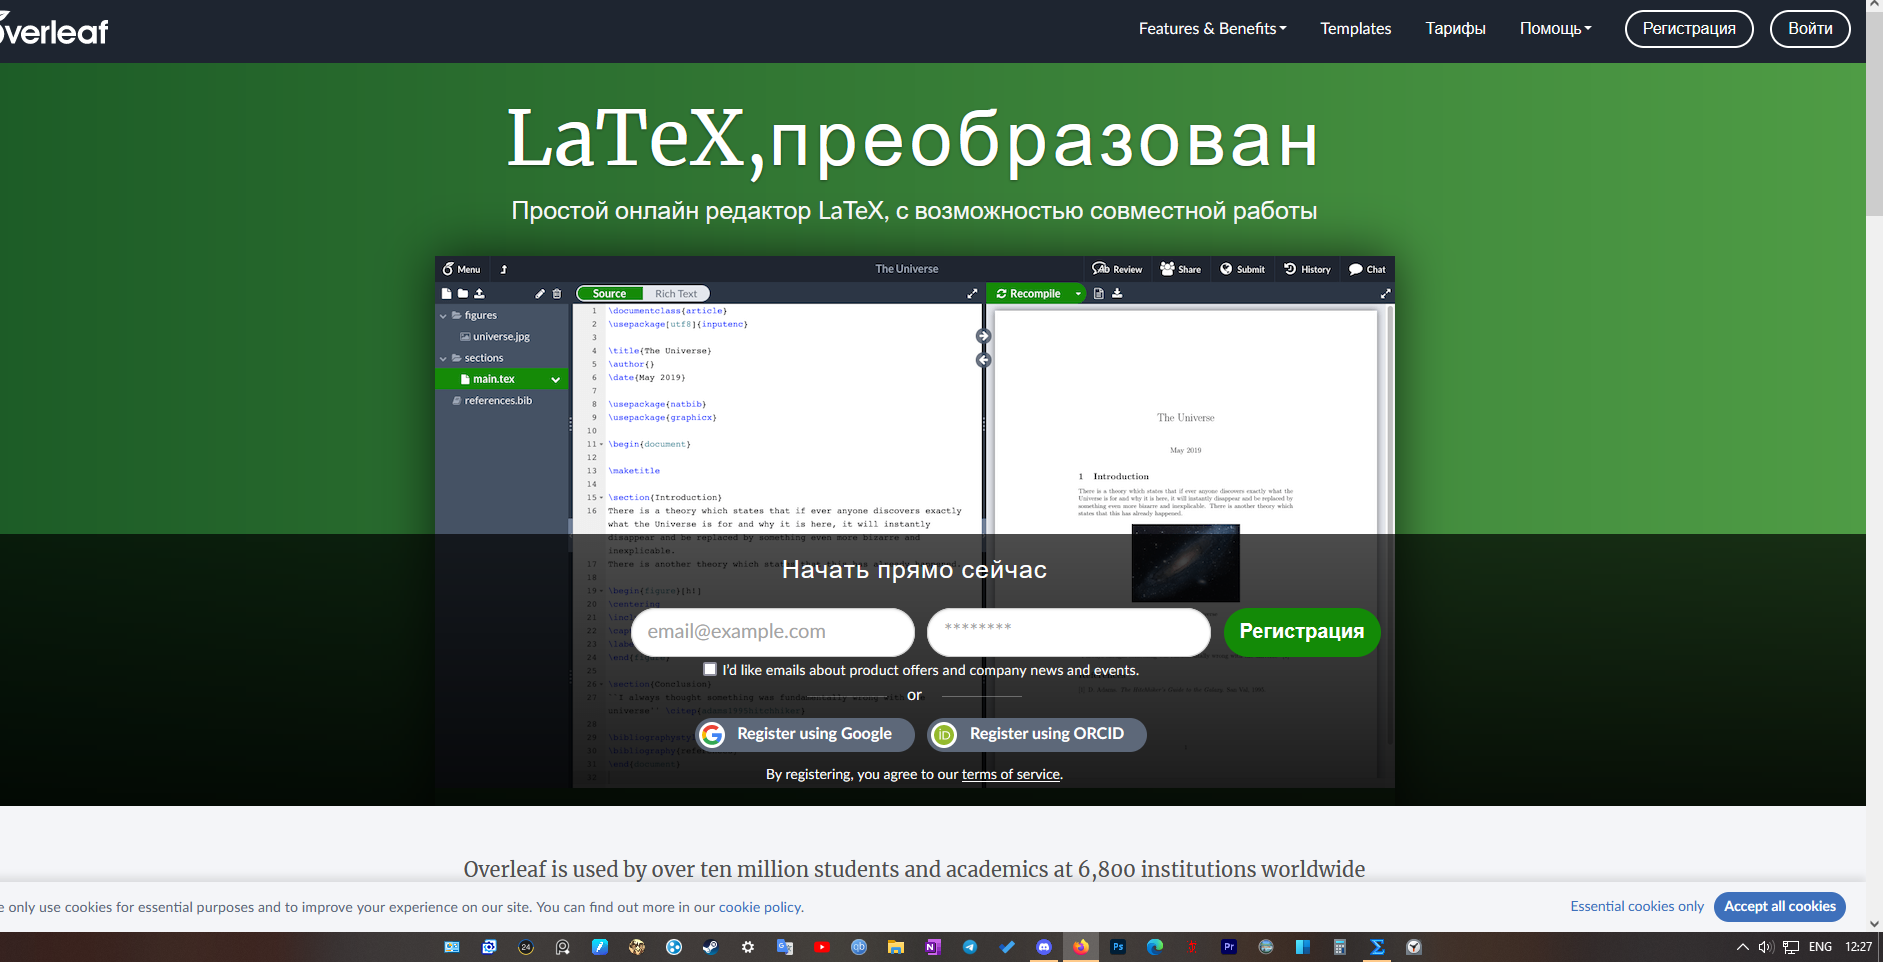1883x962 pixels.
Task: Click the right-arrow go-to-PDF icon
Action: (983, 336)
